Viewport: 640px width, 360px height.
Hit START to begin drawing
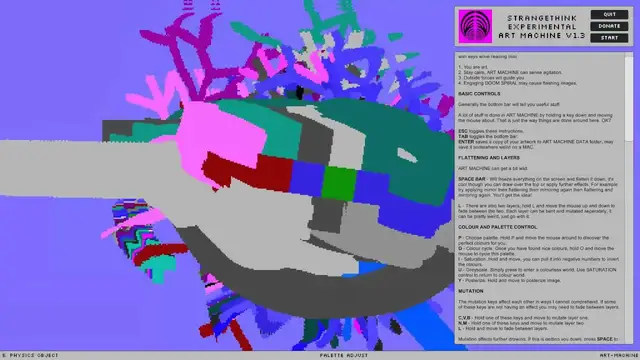click(609, 38)
